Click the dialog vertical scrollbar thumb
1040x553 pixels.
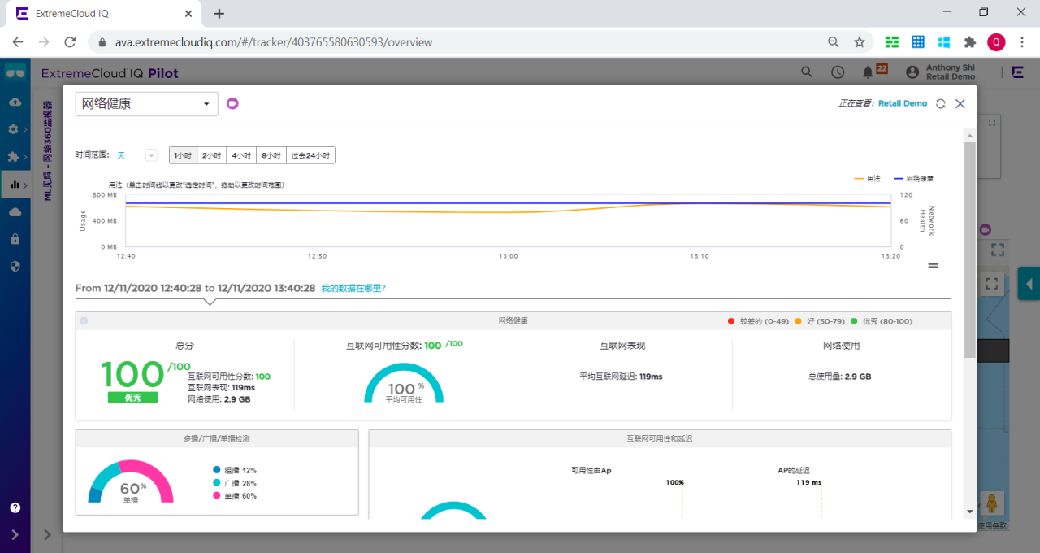click(970, 250)
